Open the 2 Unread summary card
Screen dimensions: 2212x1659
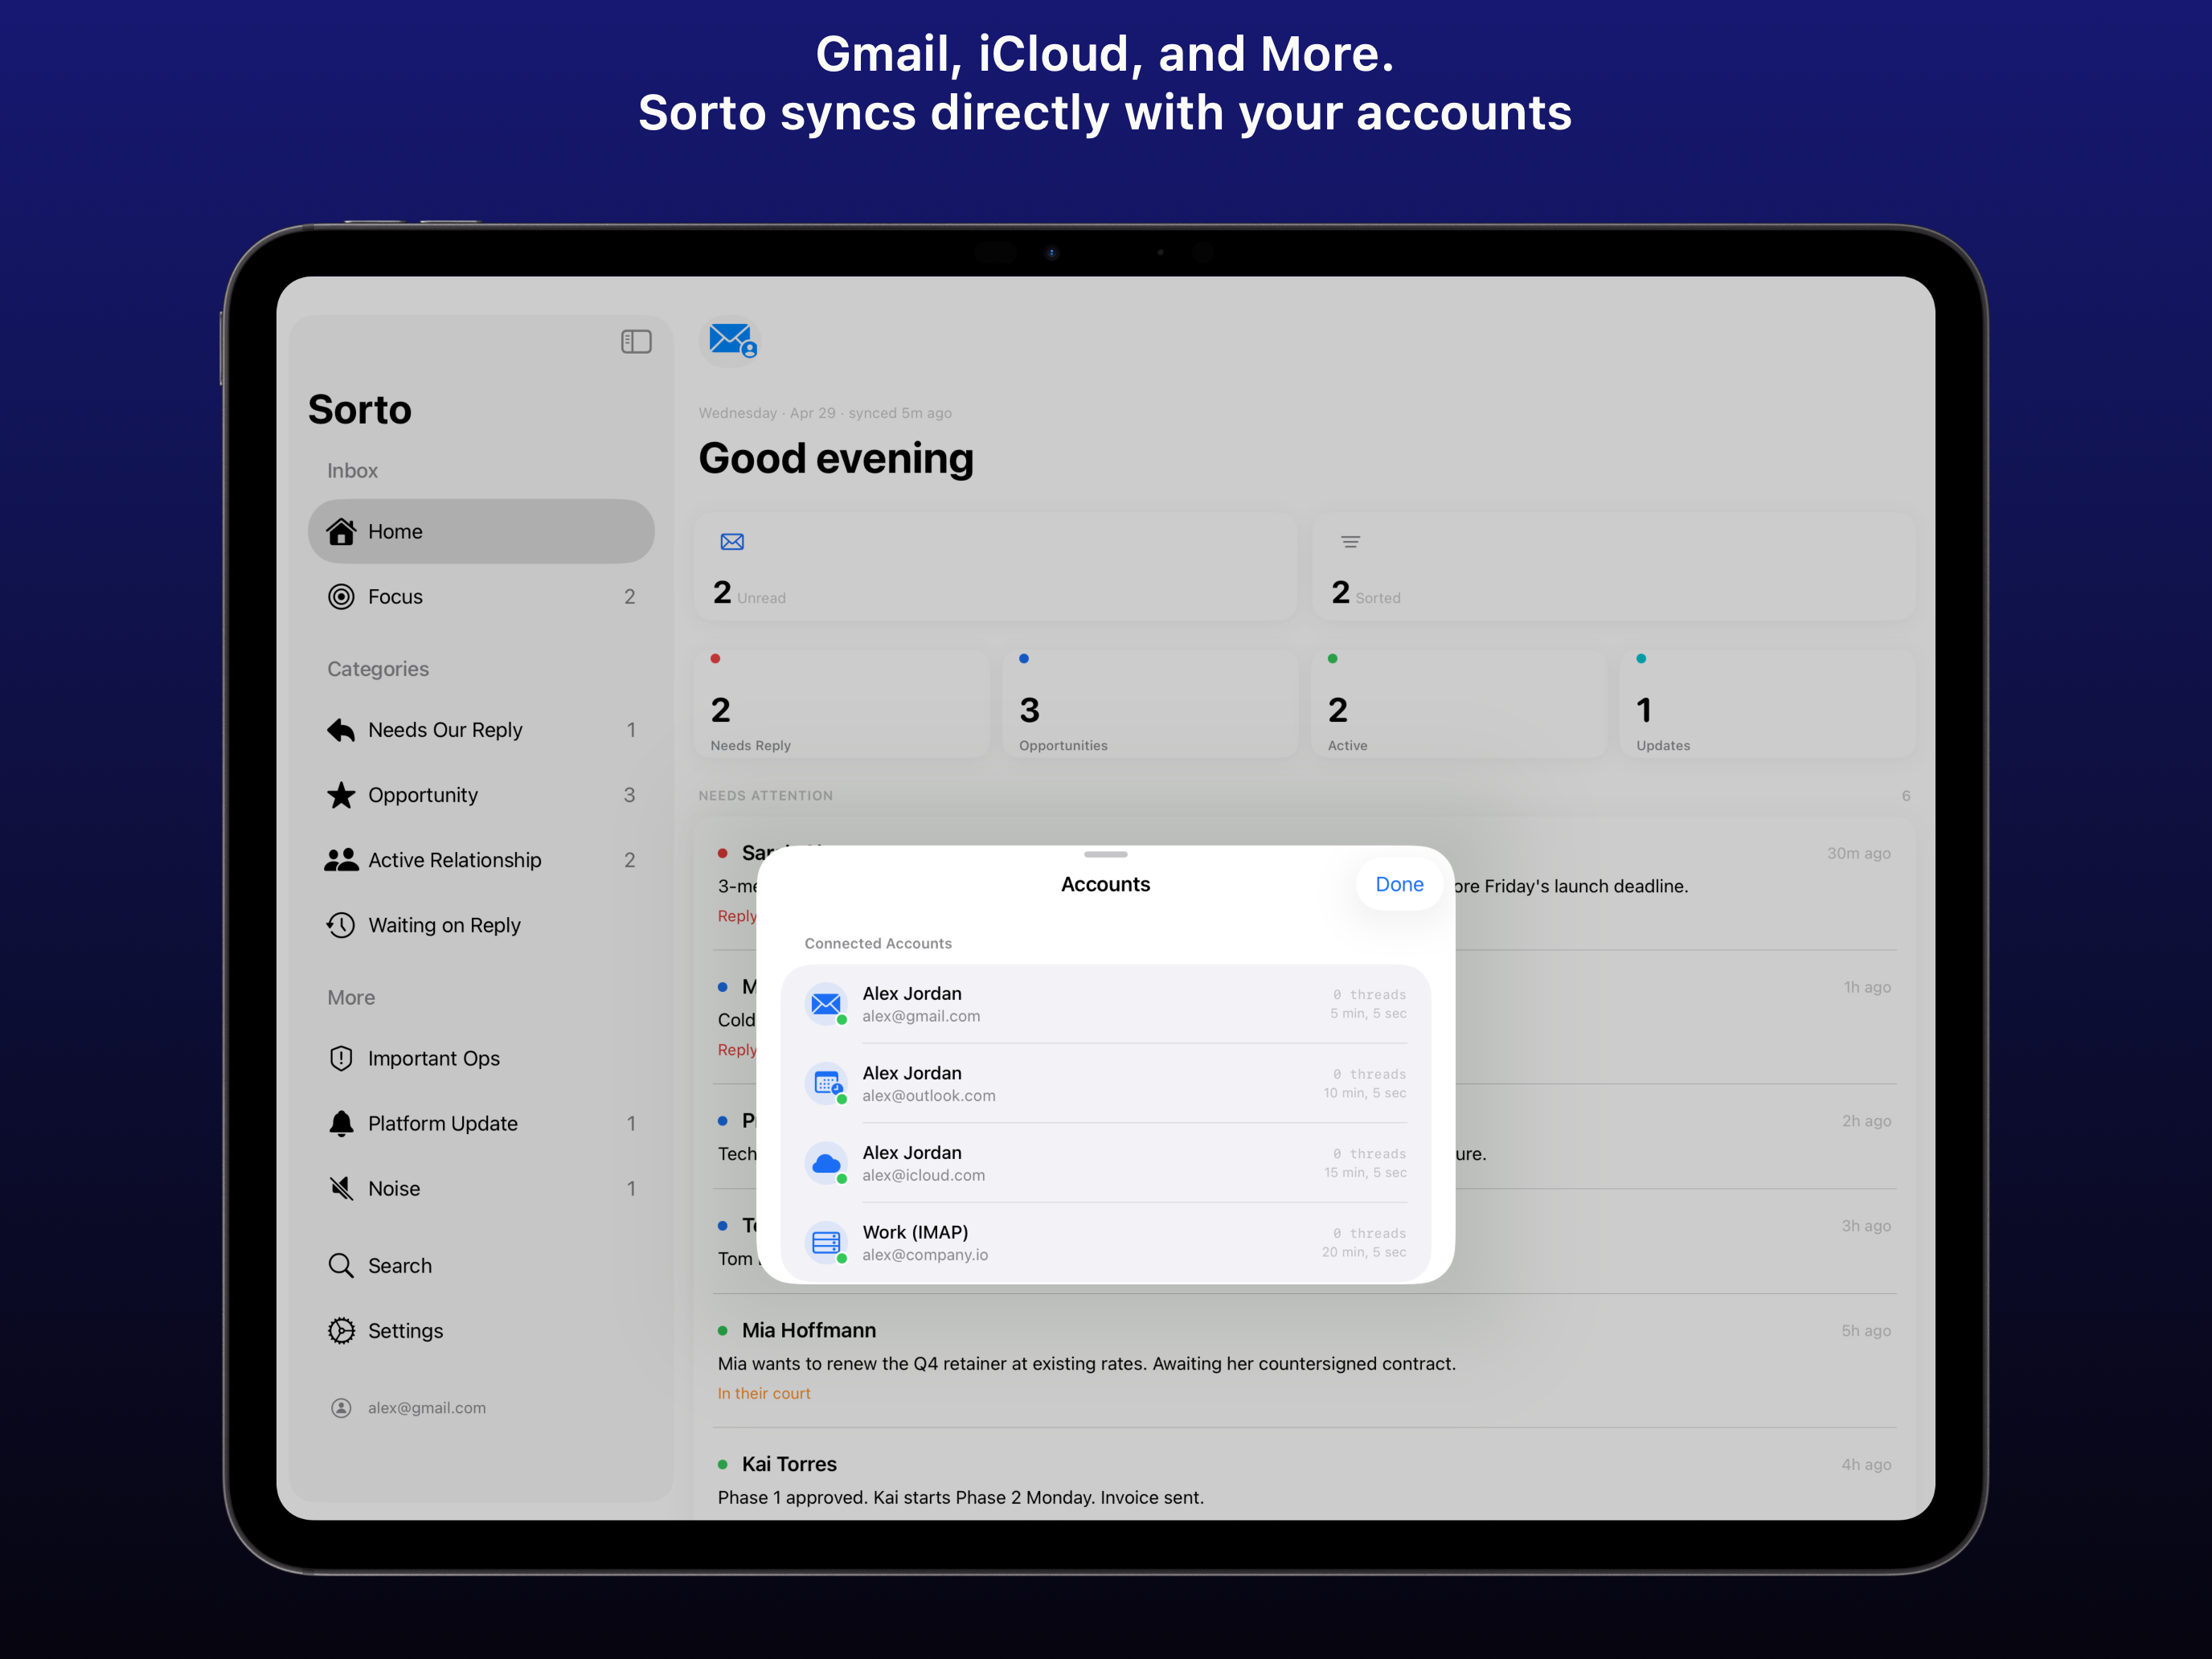(995, 566)
